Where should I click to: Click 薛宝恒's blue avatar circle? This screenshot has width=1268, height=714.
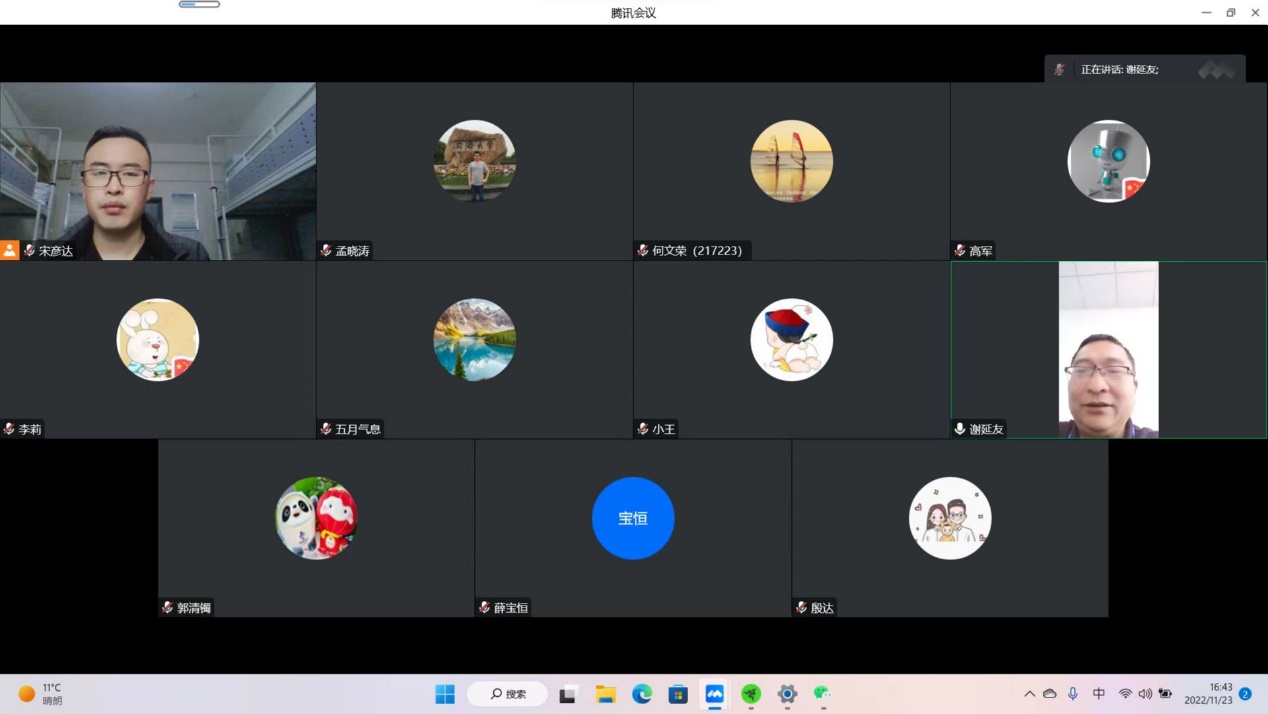pos(633,518)
